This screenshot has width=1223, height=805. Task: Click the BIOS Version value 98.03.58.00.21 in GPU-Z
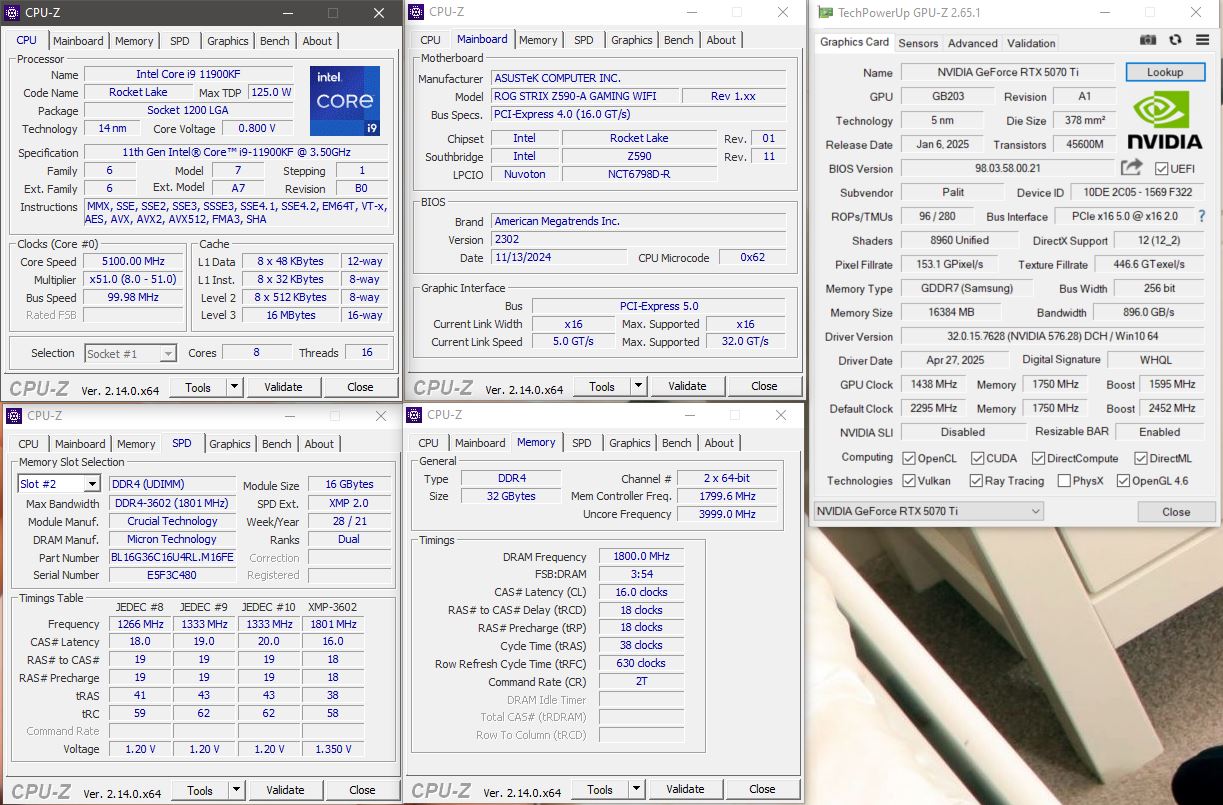pos(1007,169)
